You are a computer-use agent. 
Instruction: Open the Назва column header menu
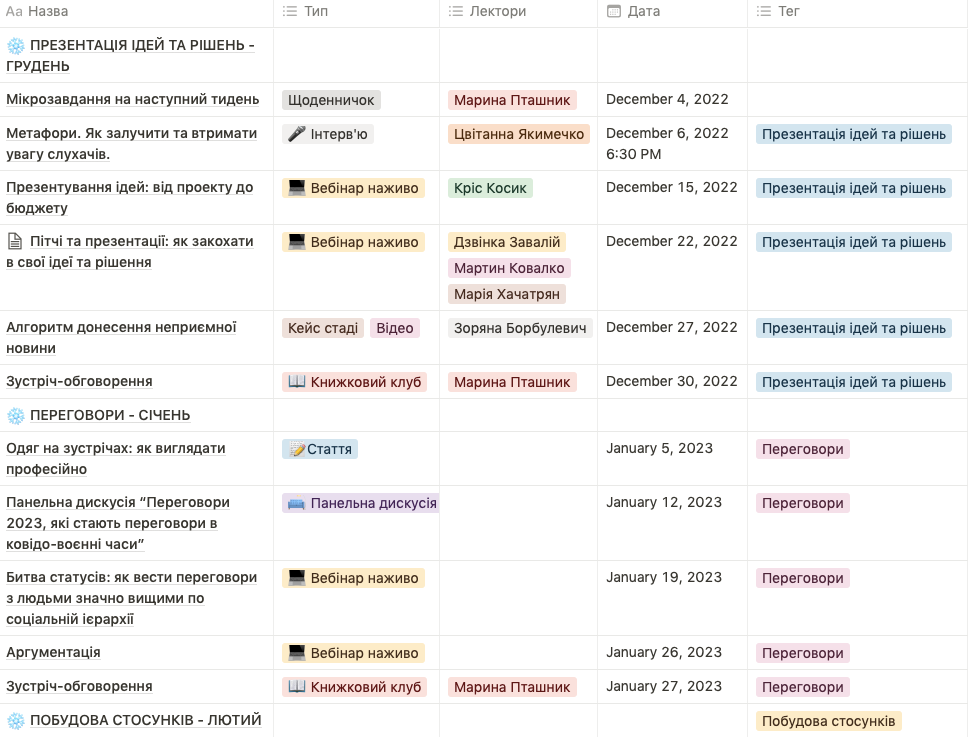click(x=48, y=11)
